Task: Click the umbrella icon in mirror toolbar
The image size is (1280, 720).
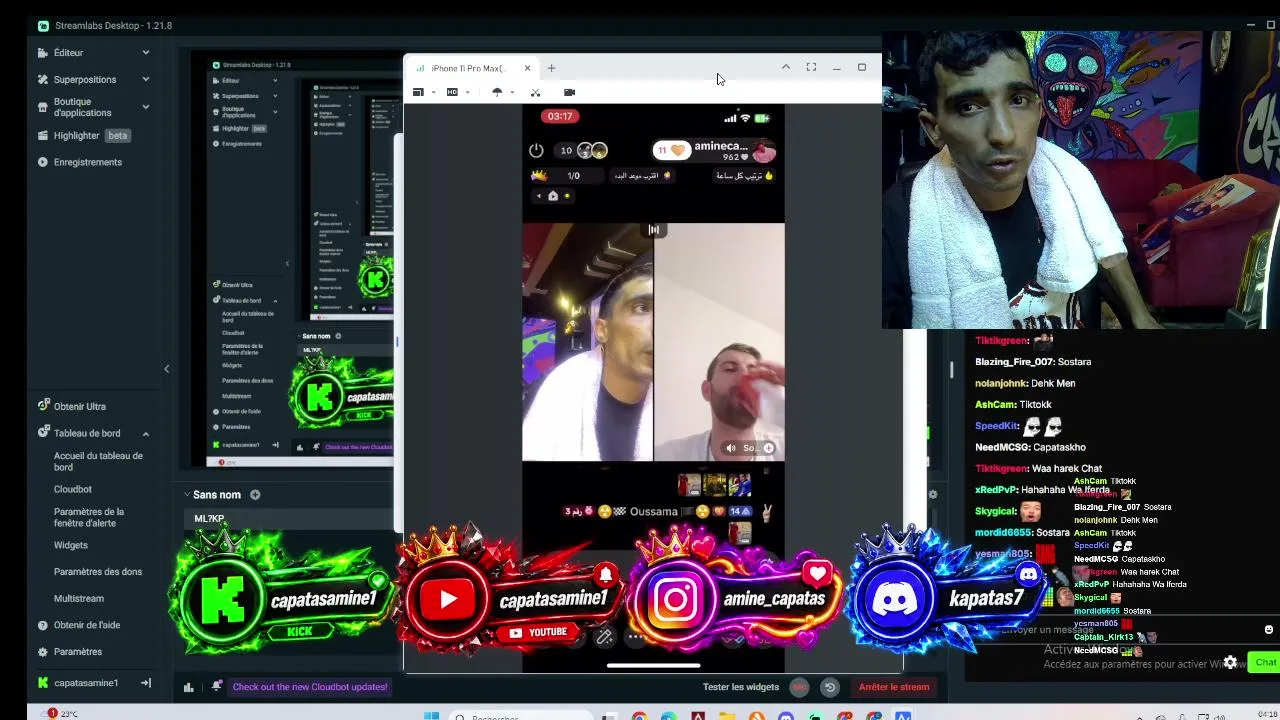Action: pyautogui.click(x=497, y=92)
